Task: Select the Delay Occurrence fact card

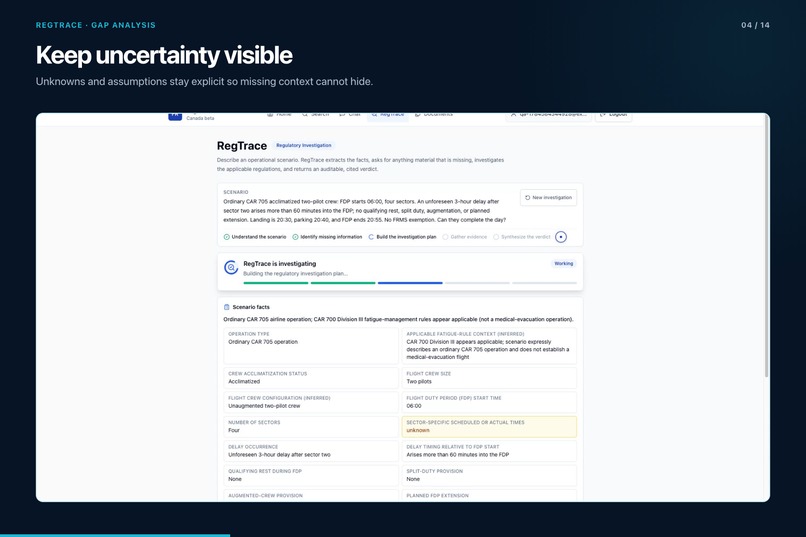Action: 311,451
